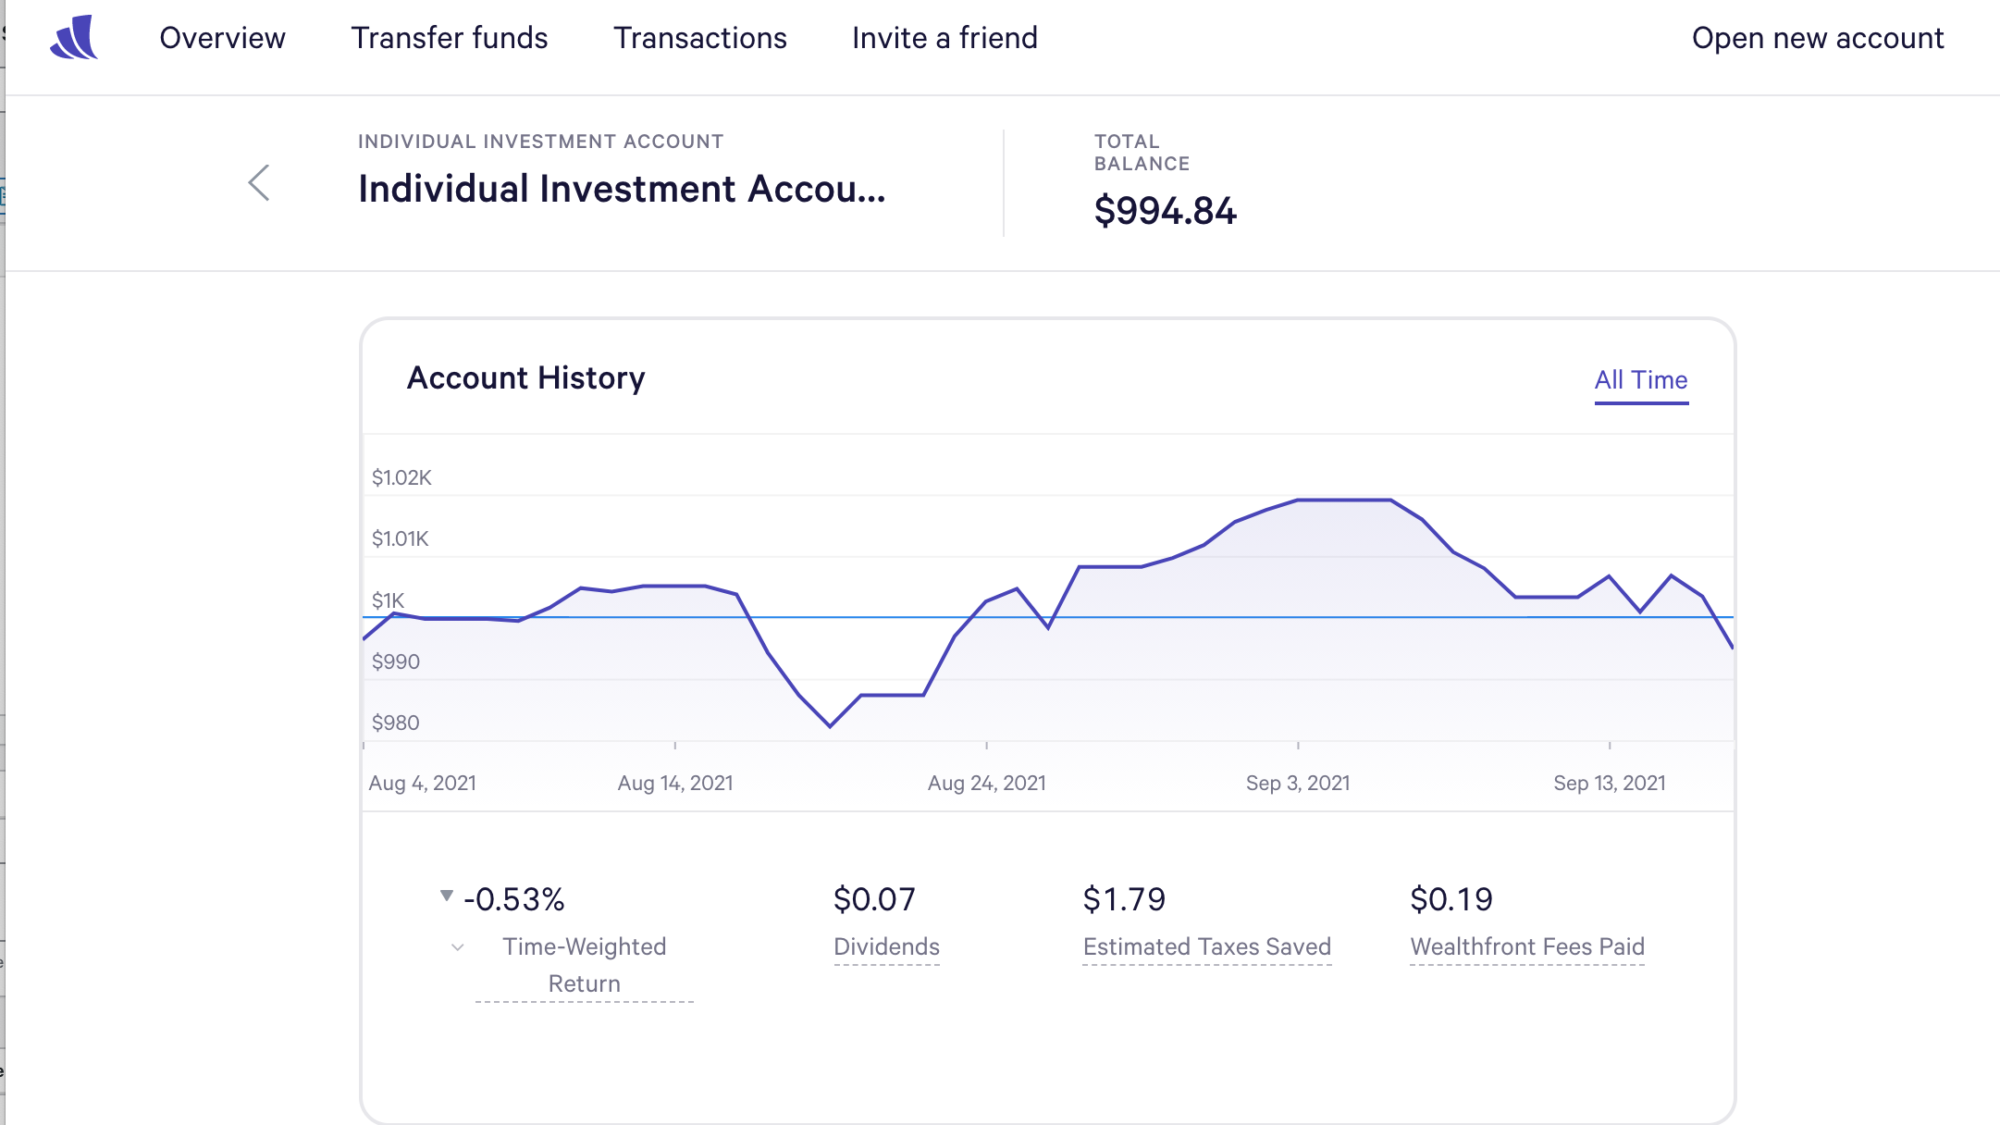Expand the Time-Weighted Return chevron

point(457,947)
